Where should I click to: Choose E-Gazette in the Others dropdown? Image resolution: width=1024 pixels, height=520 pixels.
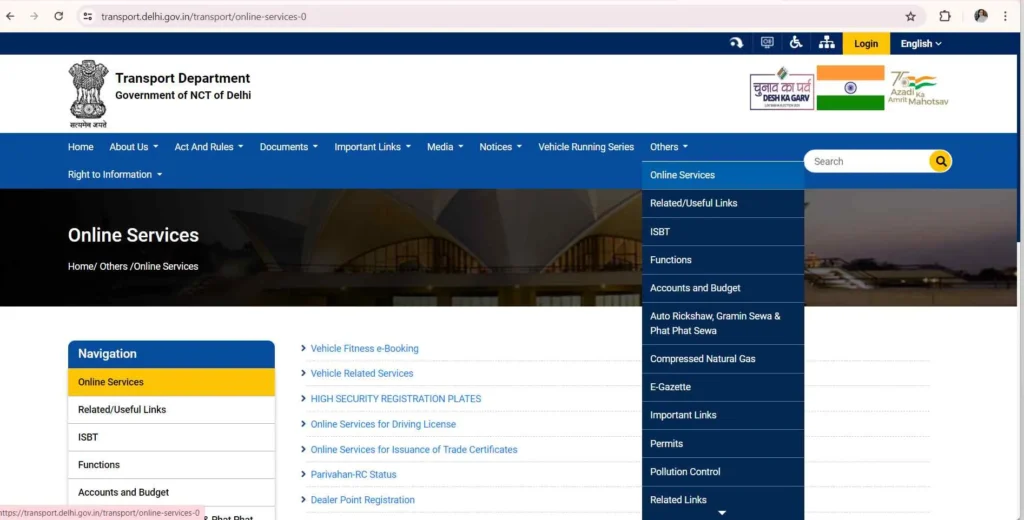[670, 387]
